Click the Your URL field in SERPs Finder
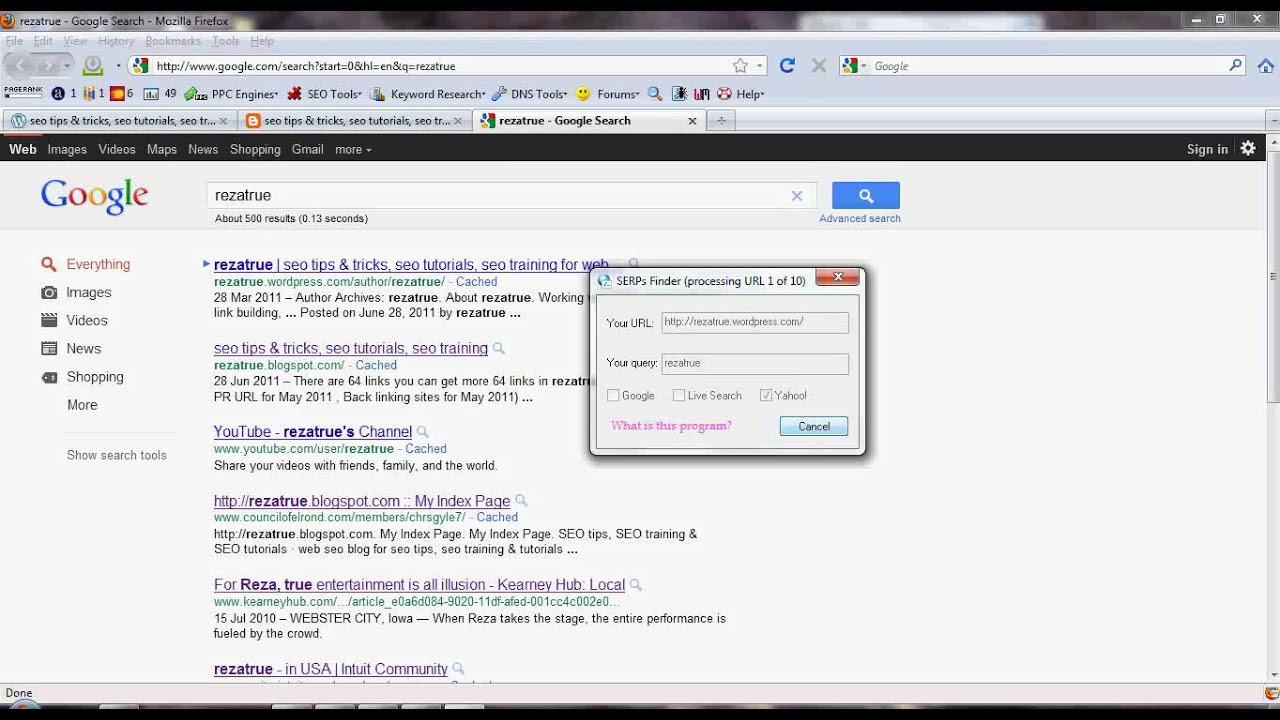 755,322
